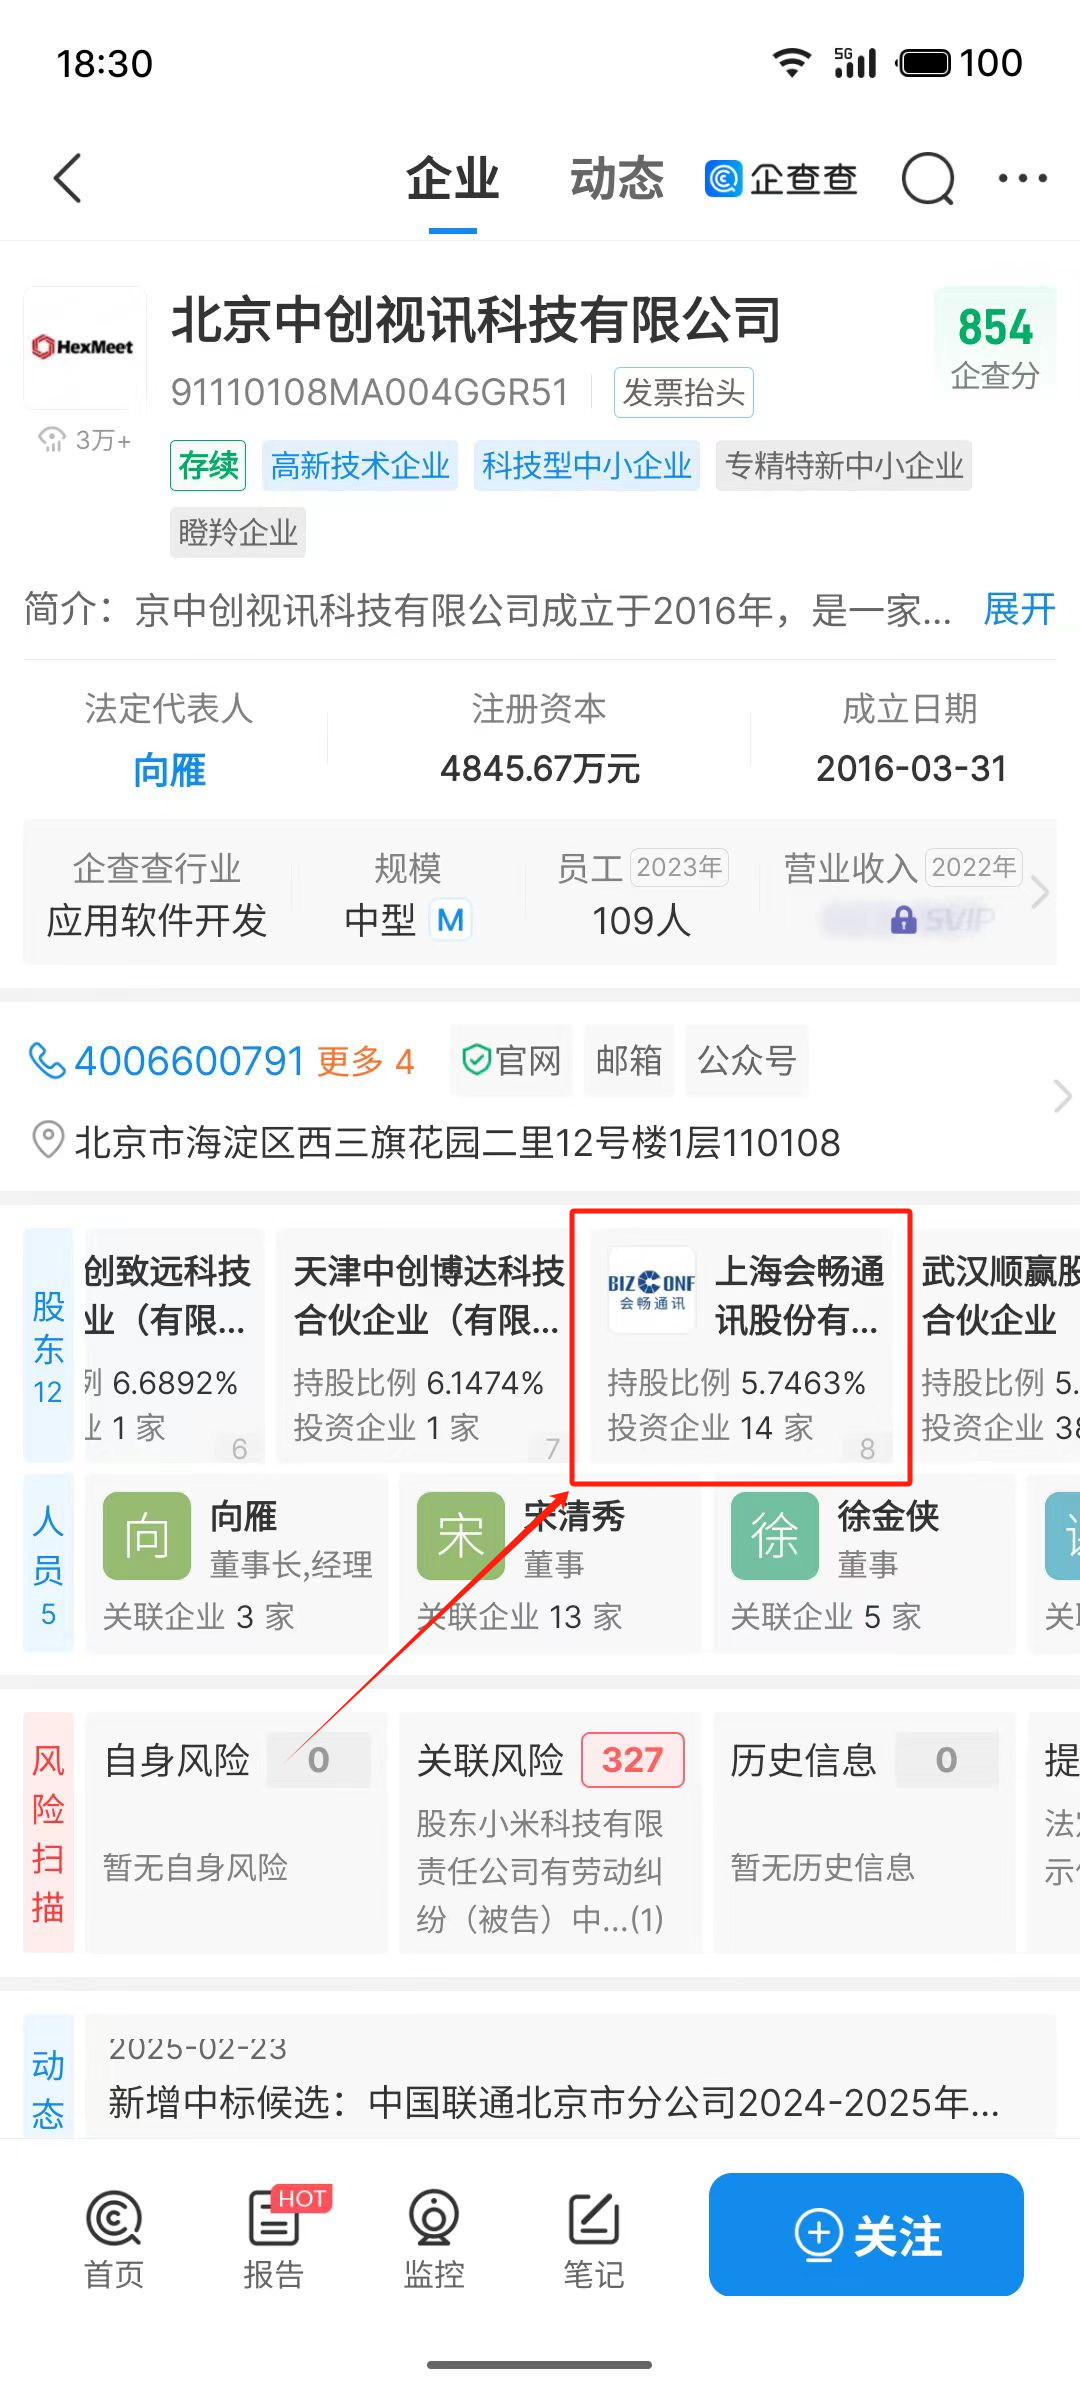Open 笔记 notes icon in bottom bar
1080x2400 pixels.
[x=594, y=2238]
